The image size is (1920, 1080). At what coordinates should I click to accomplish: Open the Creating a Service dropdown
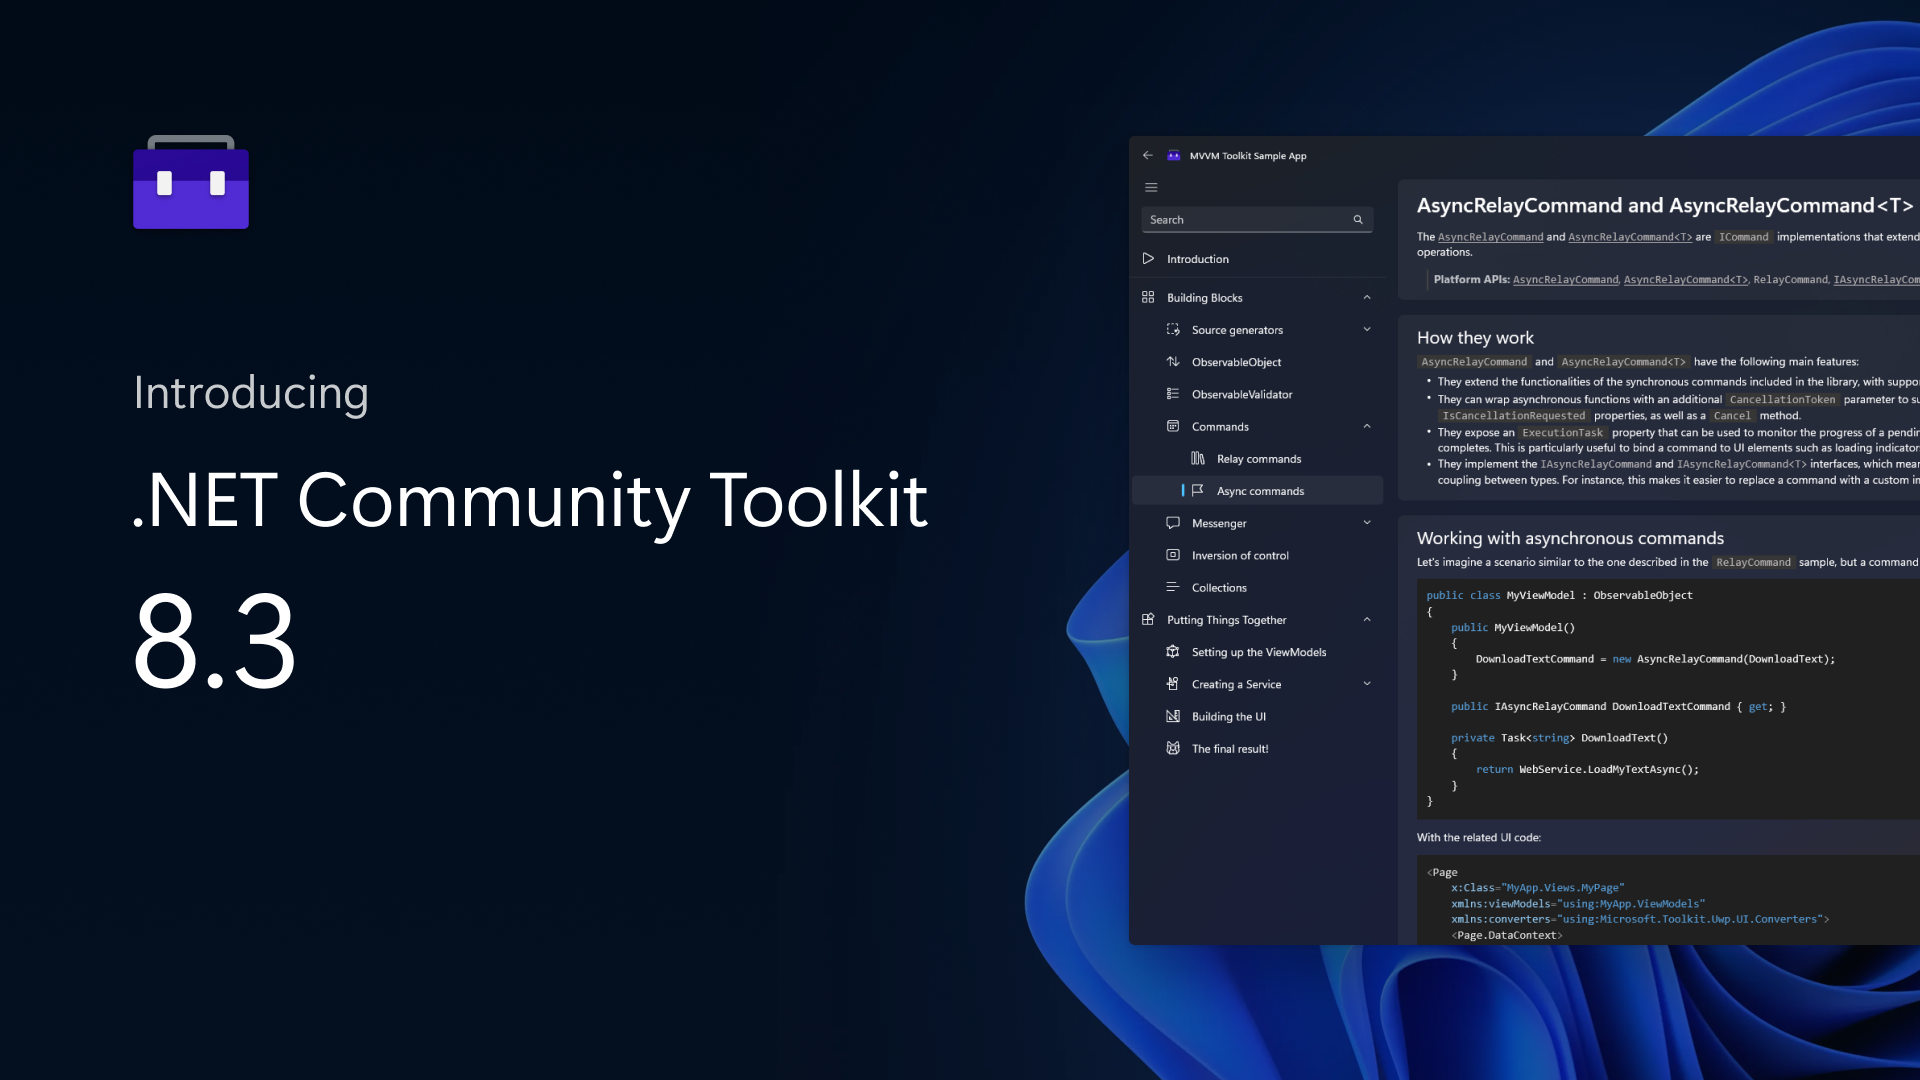click(1367, 683)
